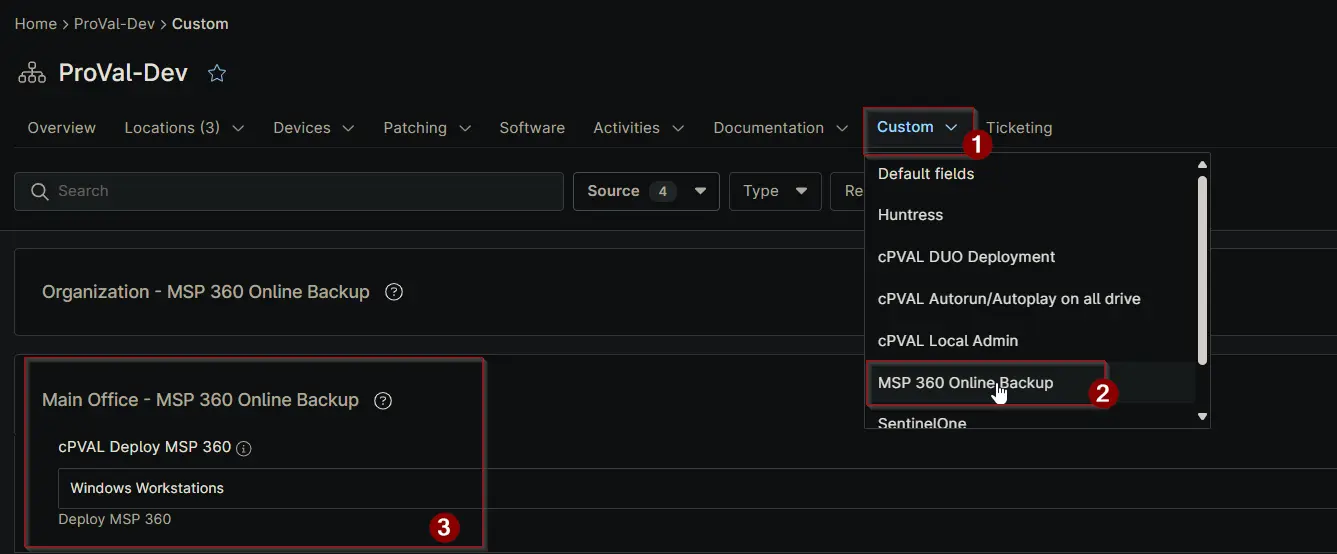Switch to the Overview tab
Screen dimensions: 1337x554
pyautogui.click(x=62, y=128)
